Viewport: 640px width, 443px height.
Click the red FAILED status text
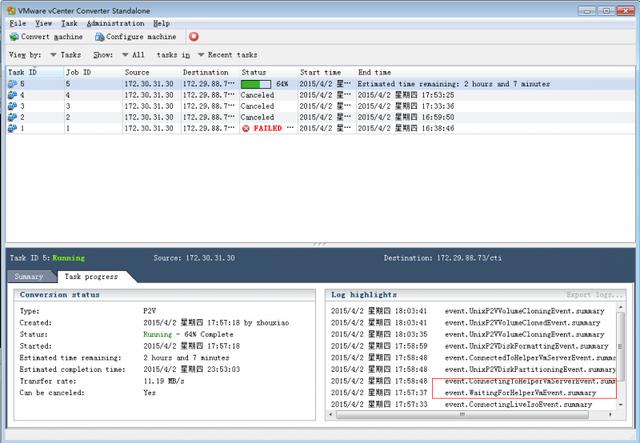[x=268, y=128]
